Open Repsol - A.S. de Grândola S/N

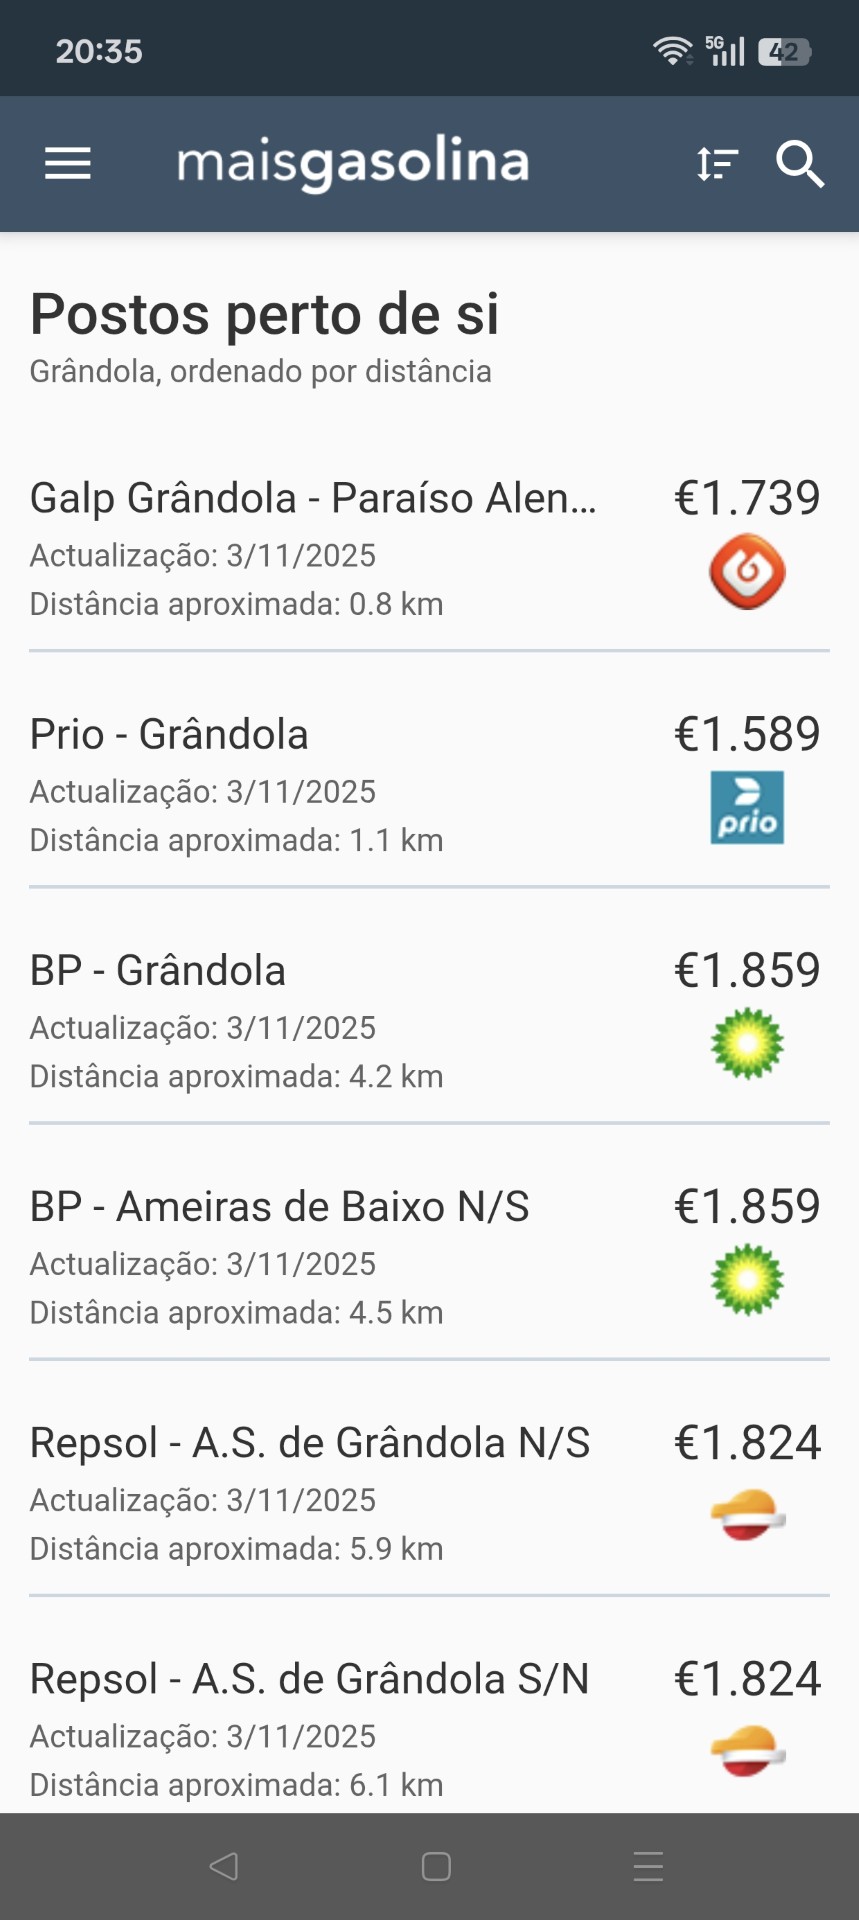tap(310, 1678)
